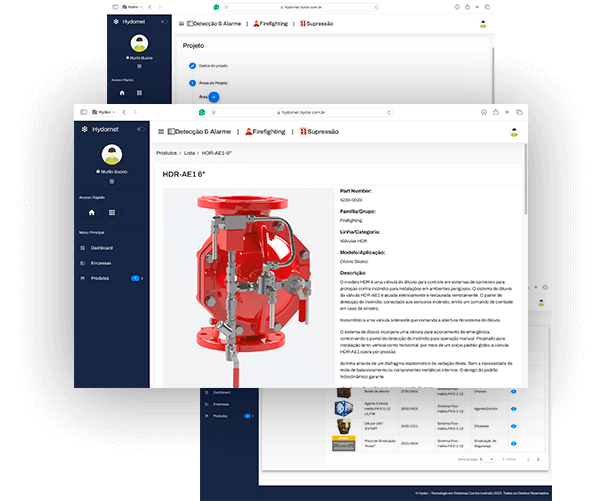Select Firefighting in the Projeto window
Image resolution: width=605 pixels, height=501 pixels.
click(x=270, y=24)
